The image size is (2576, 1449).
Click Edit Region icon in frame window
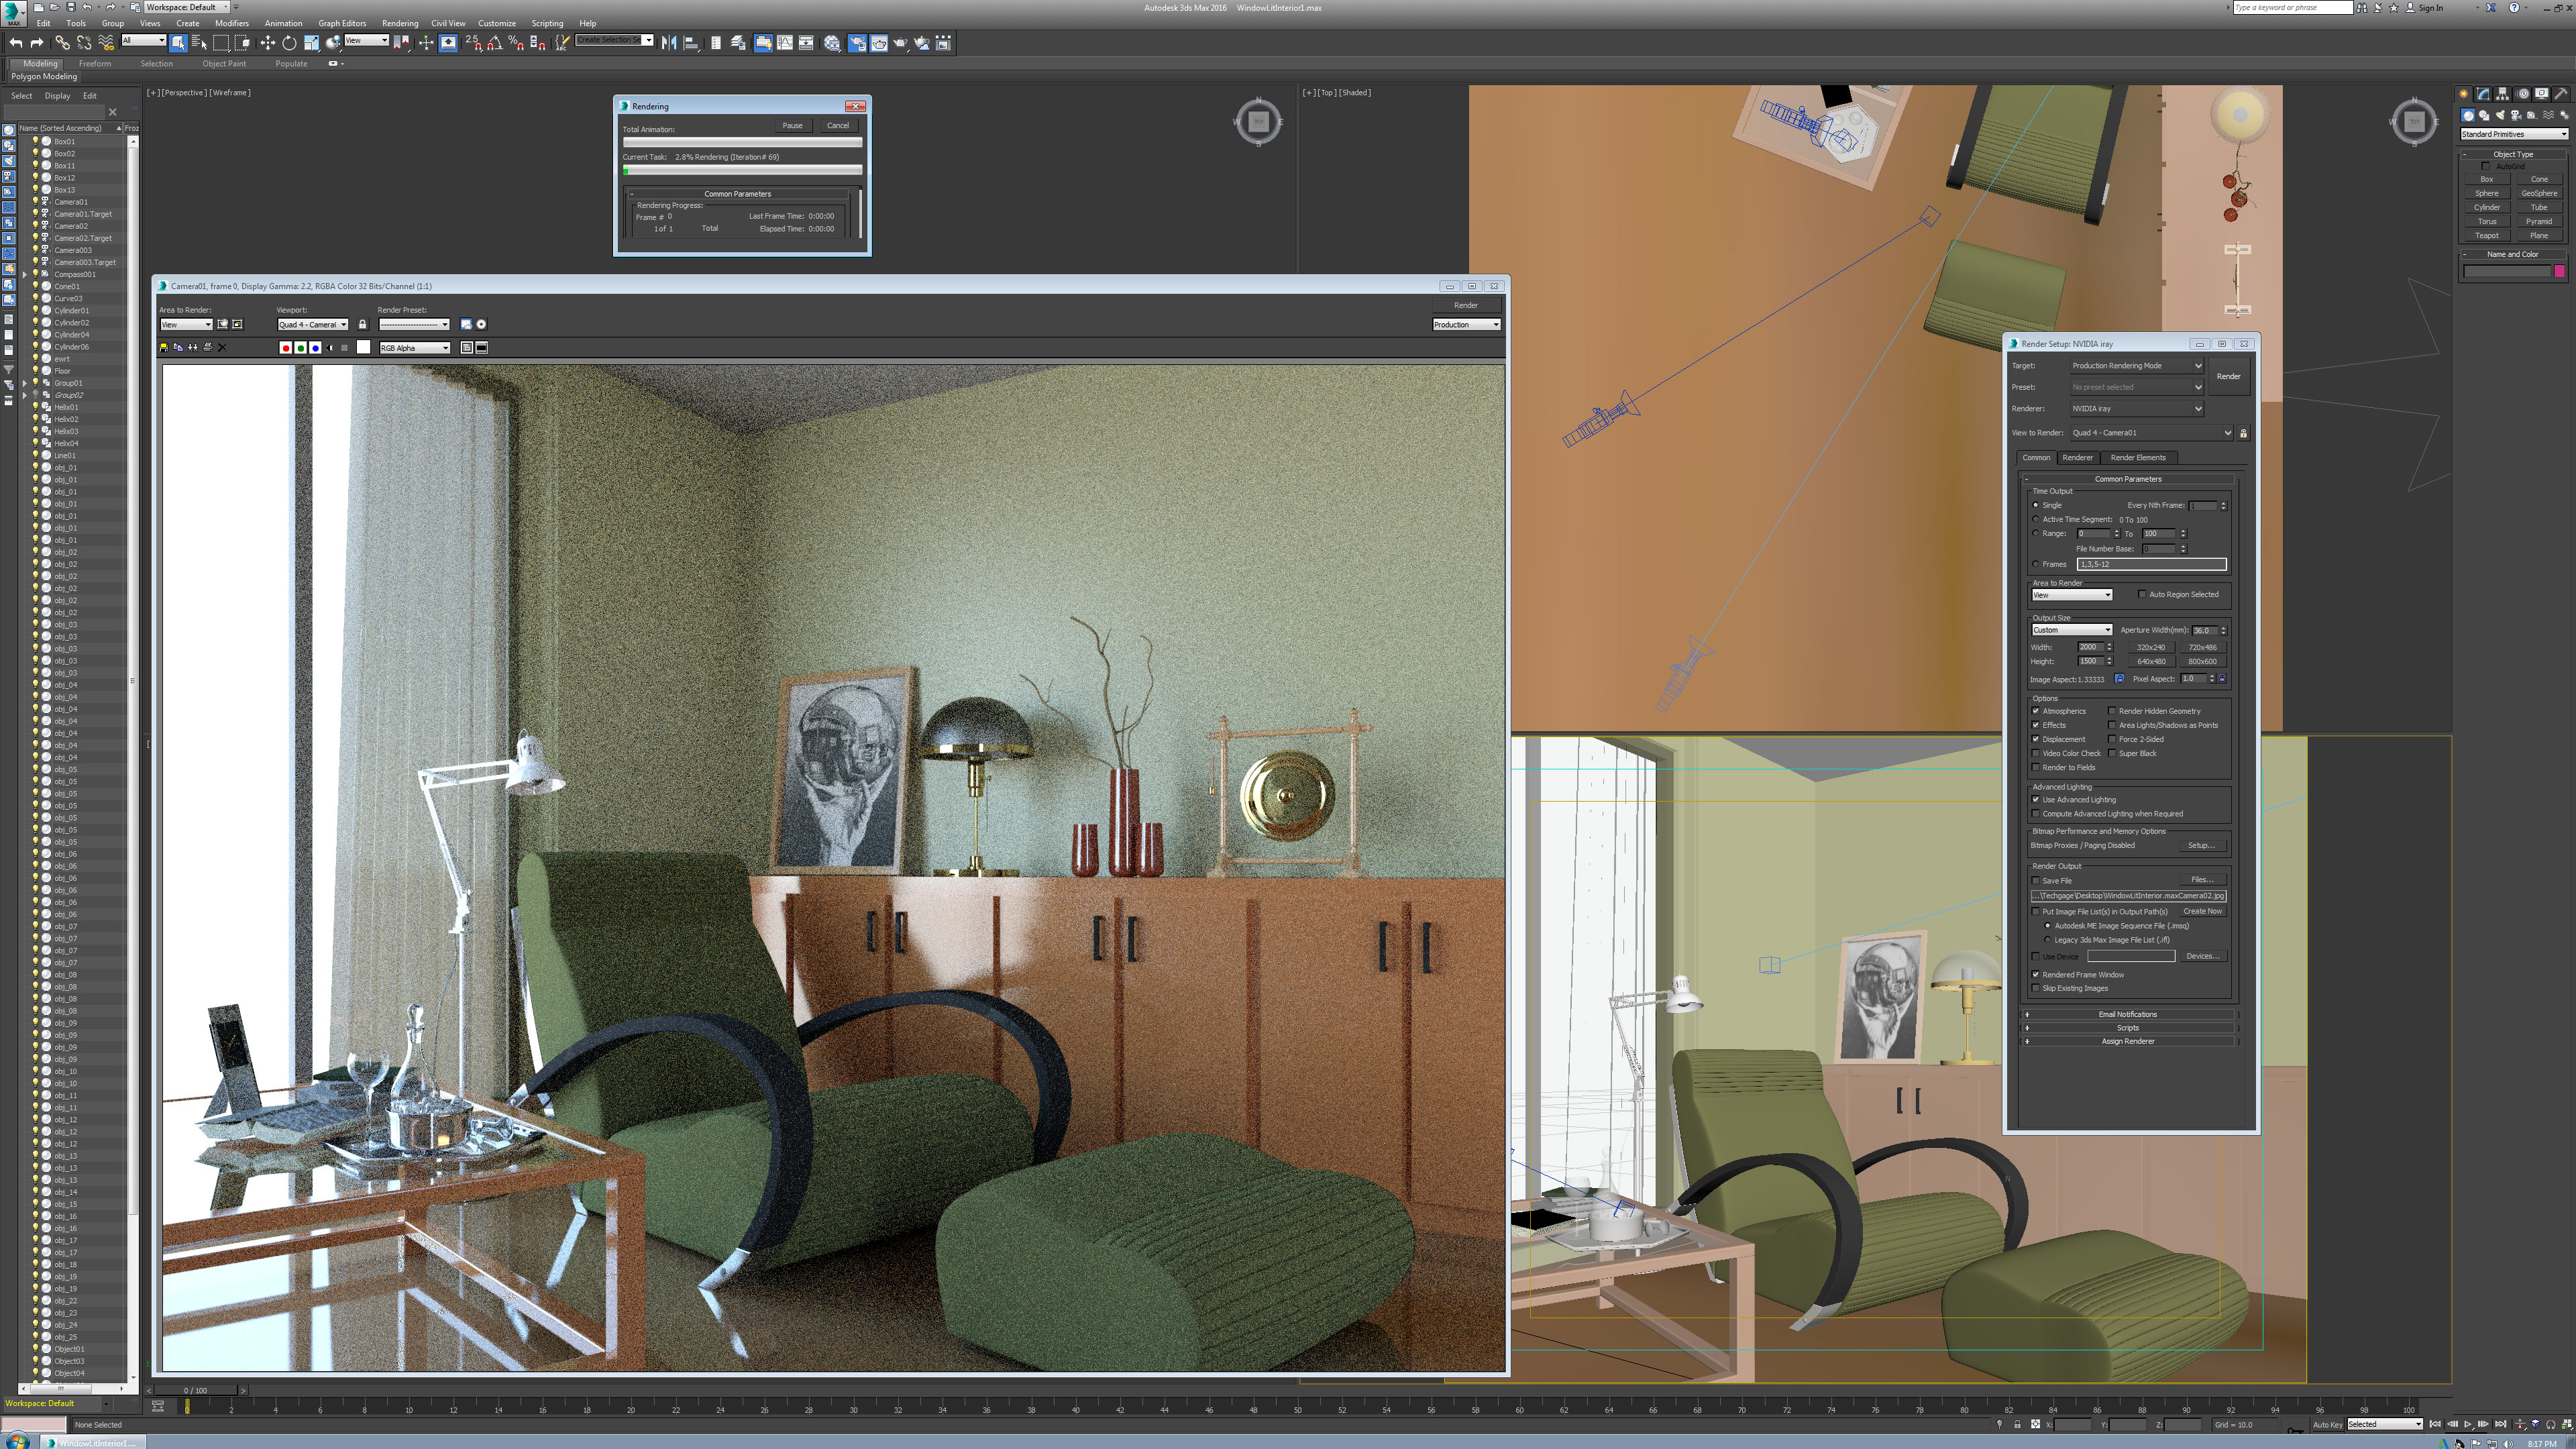coord(223,324)
